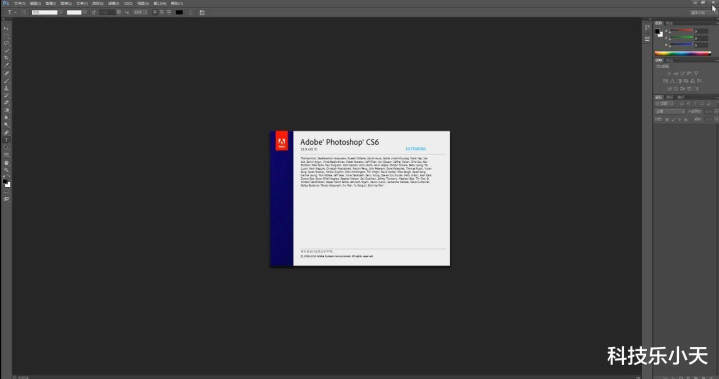719x379 pixels.
Task: Click the red R channel slider
Action: (681, 30)
